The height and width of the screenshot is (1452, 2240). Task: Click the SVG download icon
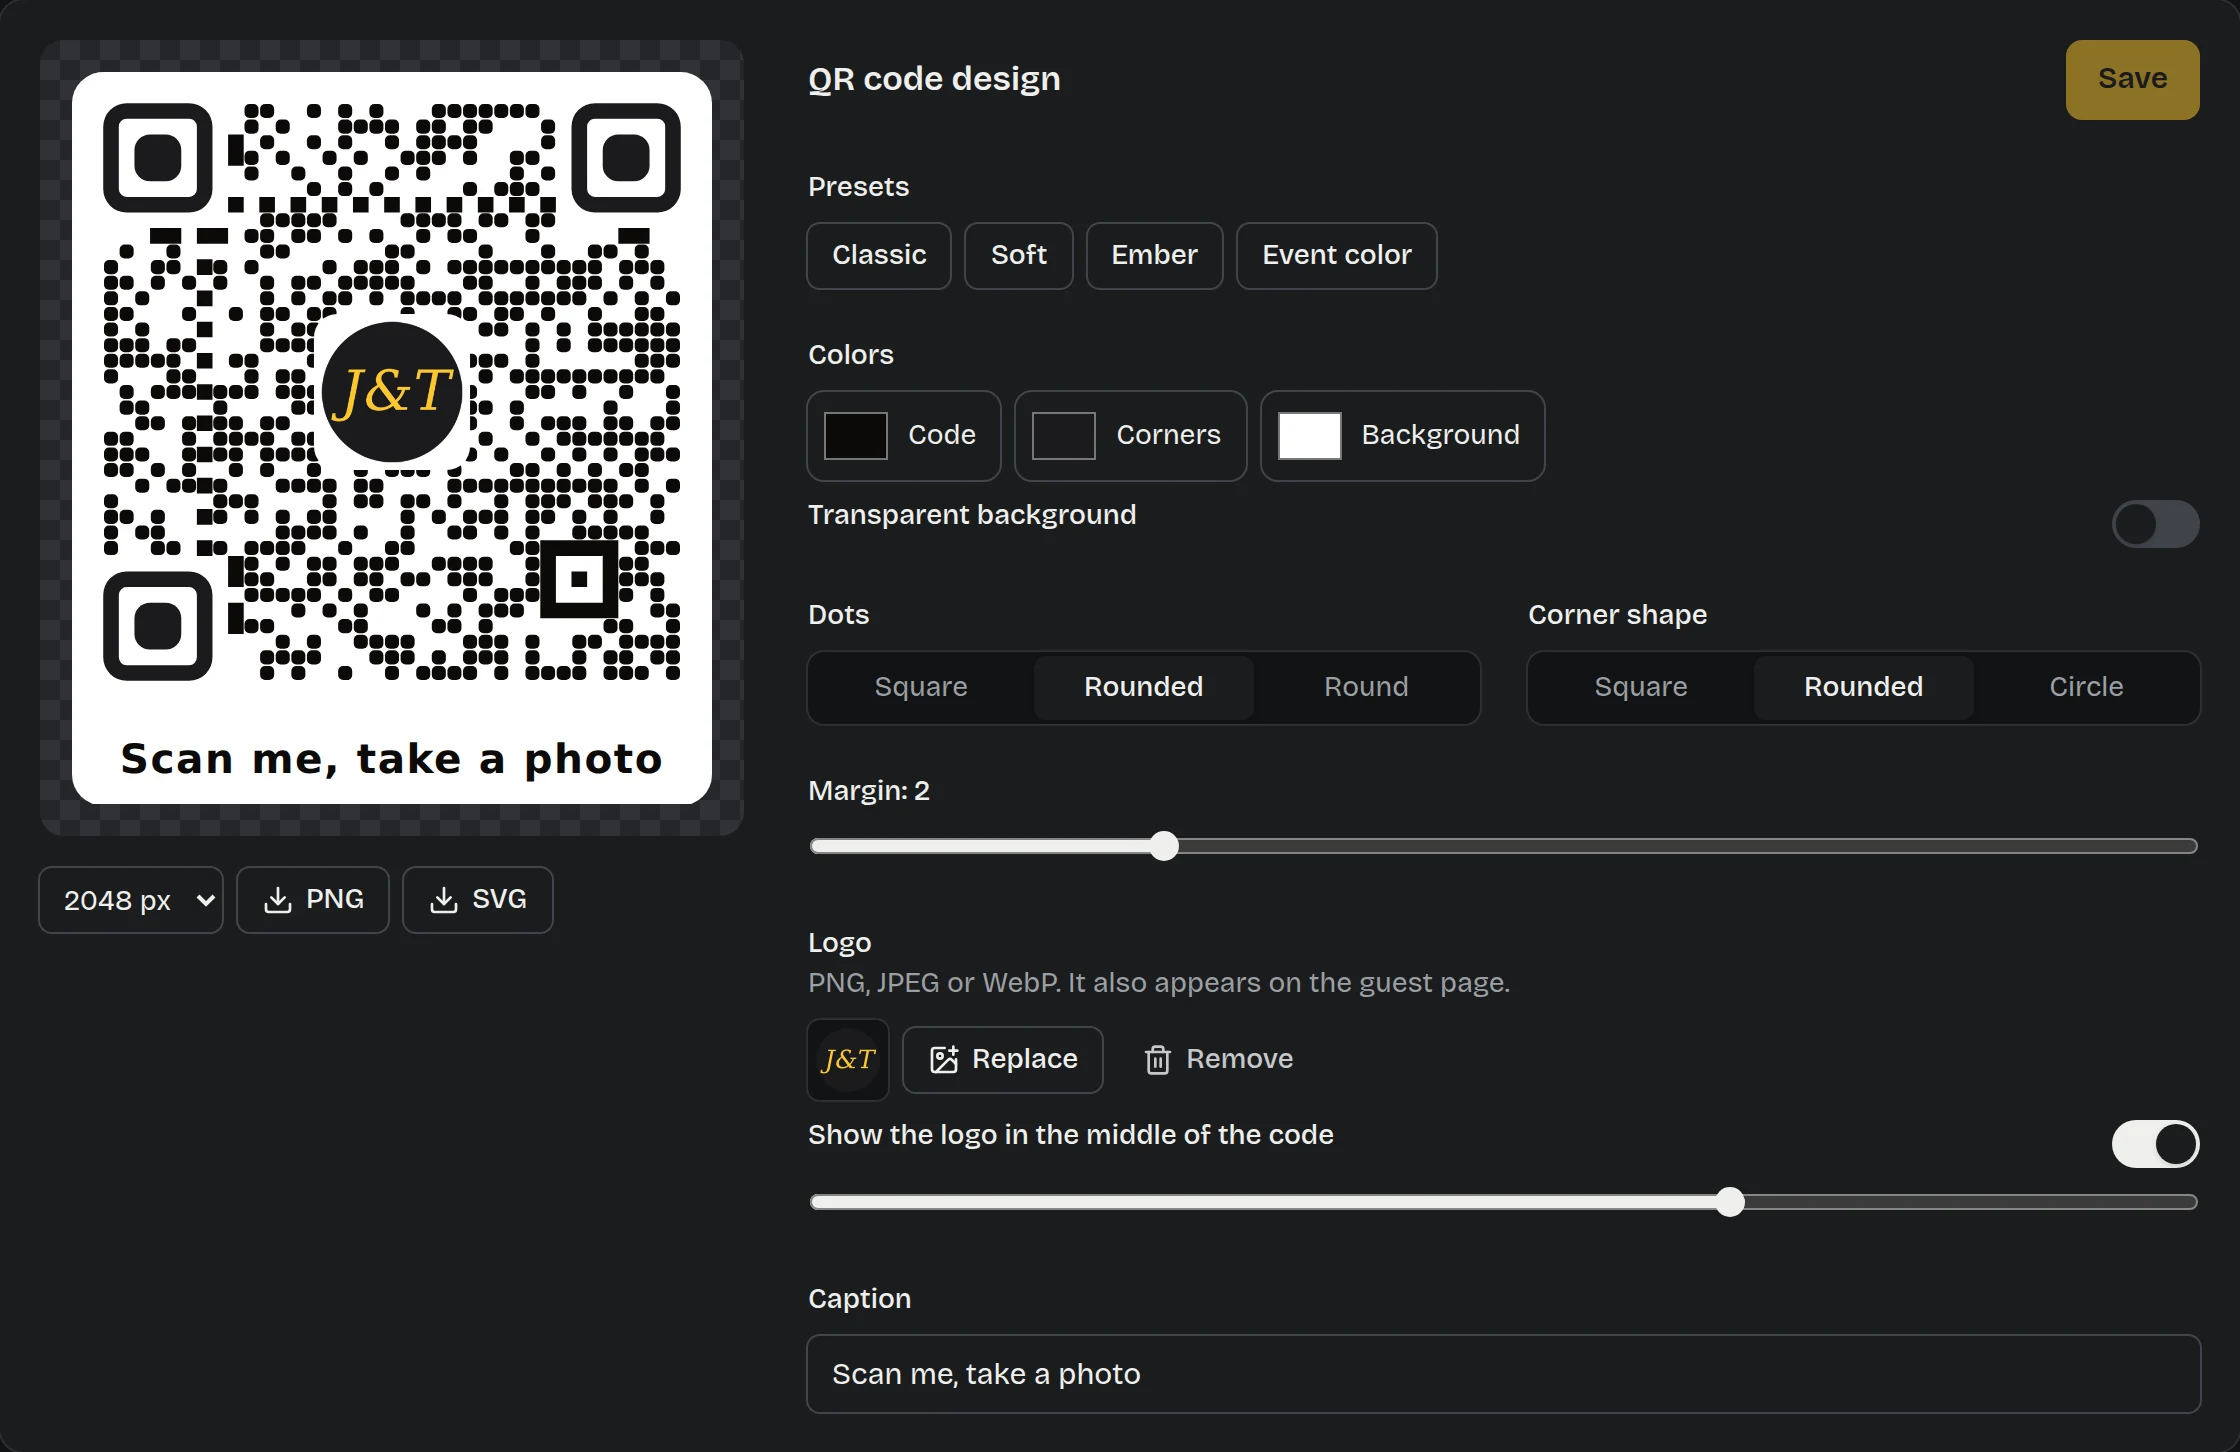pyautogui.click(x=444, y=900)
